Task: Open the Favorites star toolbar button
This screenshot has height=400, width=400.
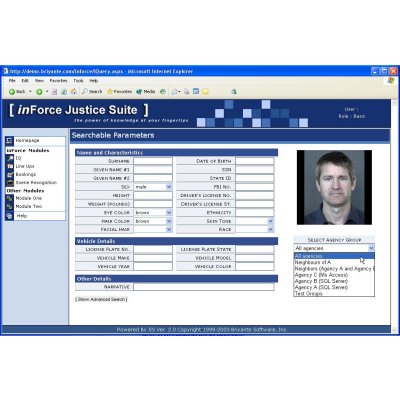Action: click(119, 91)
